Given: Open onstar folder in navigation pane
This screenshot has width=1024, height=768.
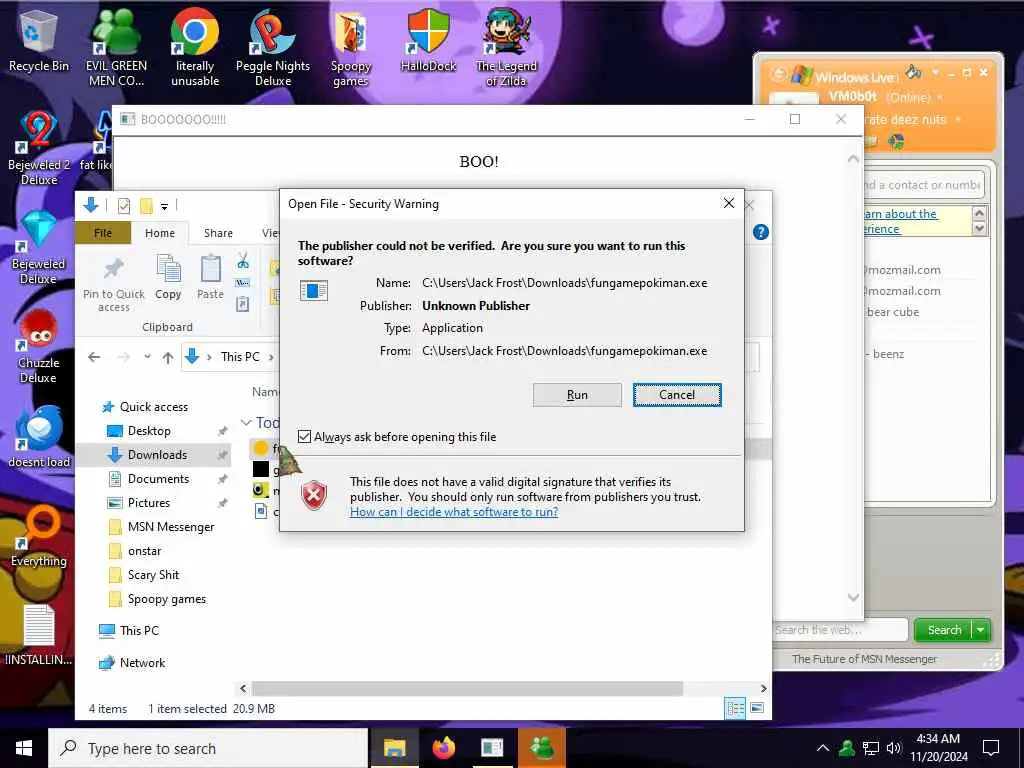Looking at the screenshot, I should tap(144, 551).
